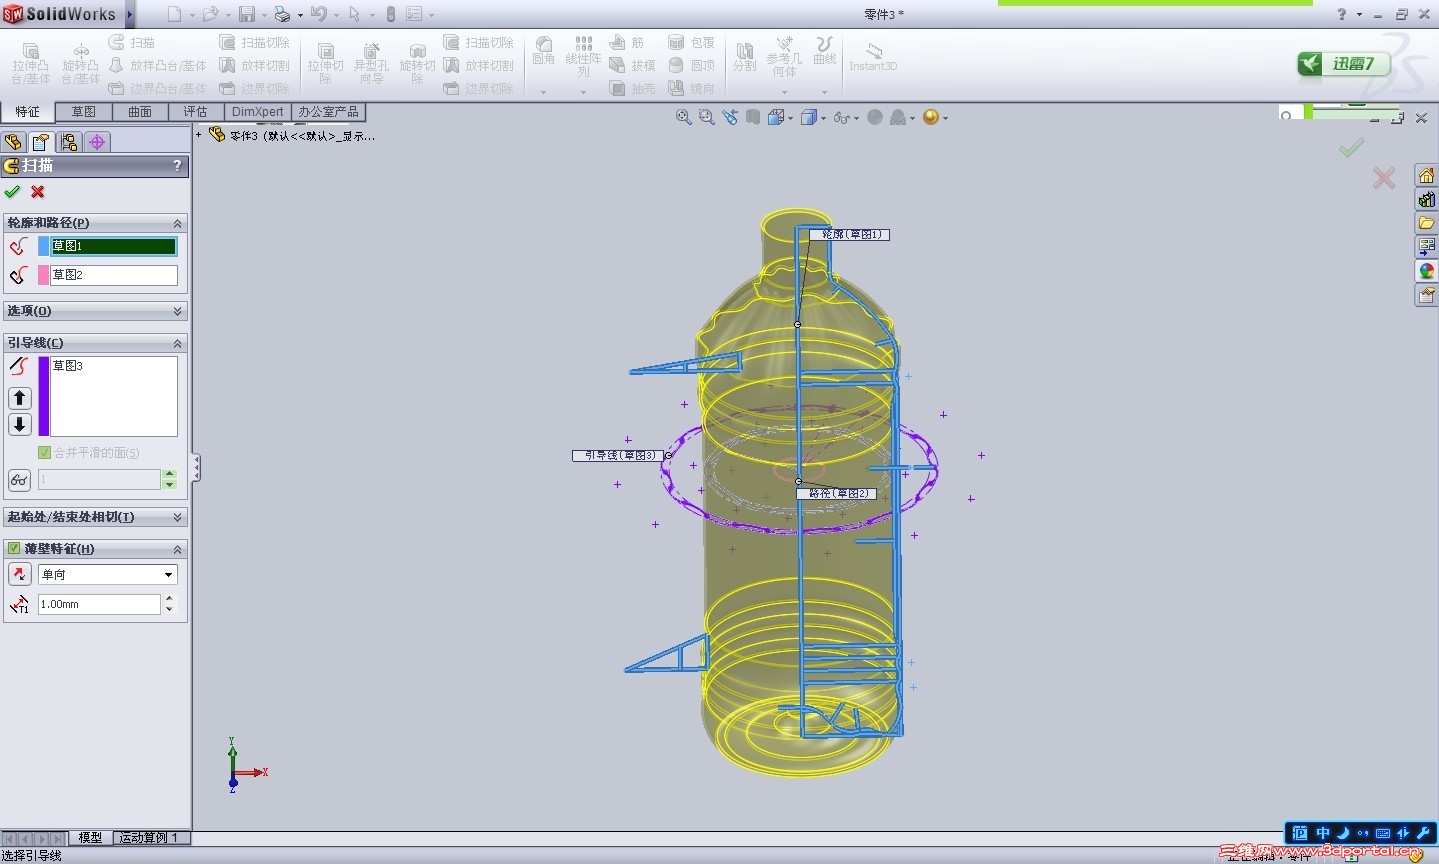The image size is (1439, 864).
Task: Move guide curve 草图3 down in list
Action: click(19, 424)
